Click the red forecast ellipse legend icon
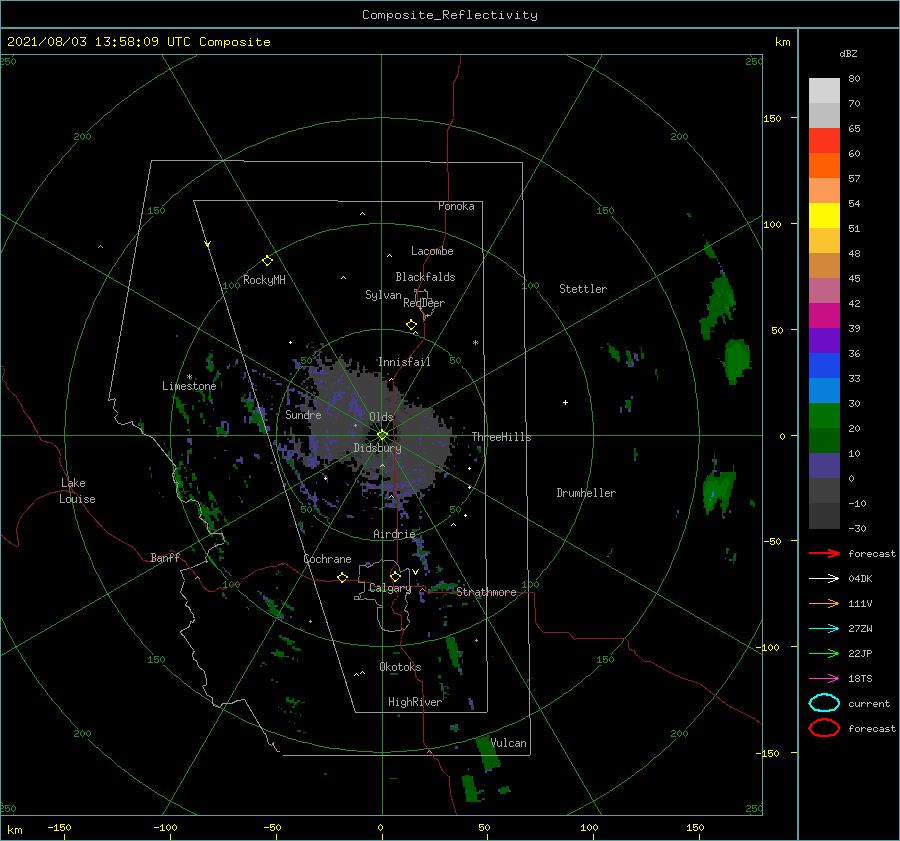Screen dimensions: 900x841 pos(824,728)
